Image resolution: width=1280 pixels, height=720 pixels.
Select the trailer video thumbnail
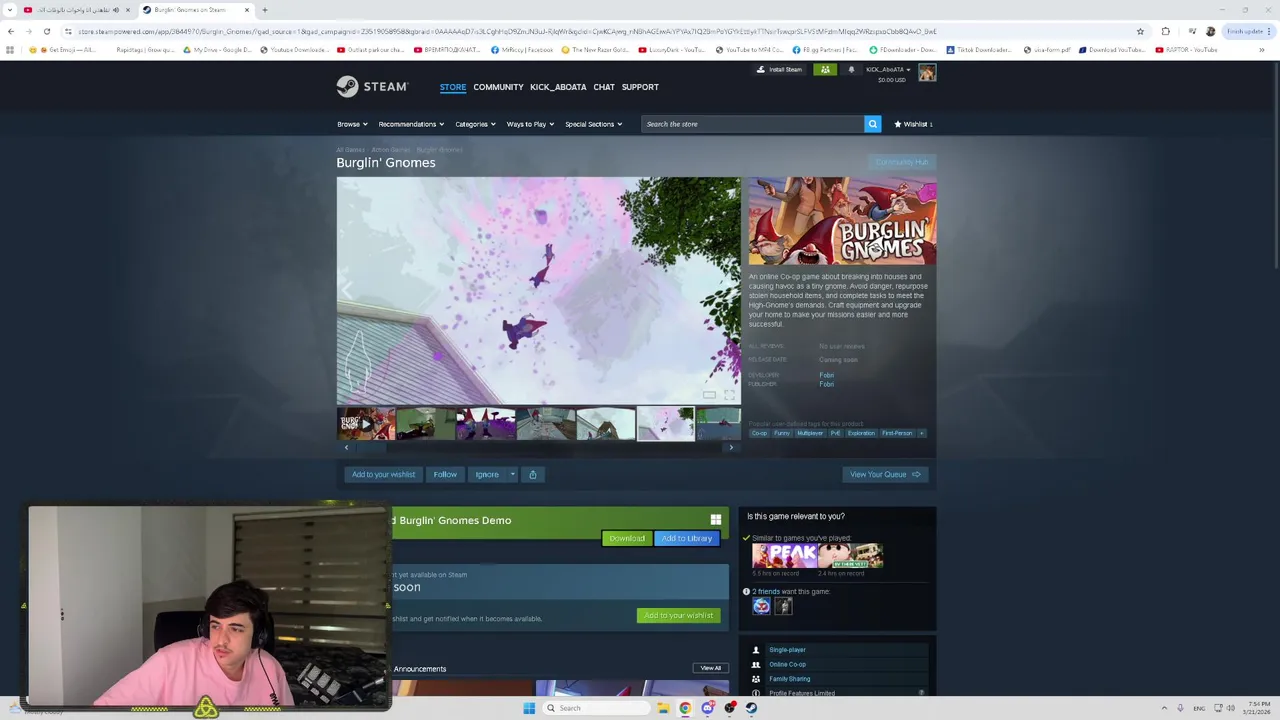(365, 424)
